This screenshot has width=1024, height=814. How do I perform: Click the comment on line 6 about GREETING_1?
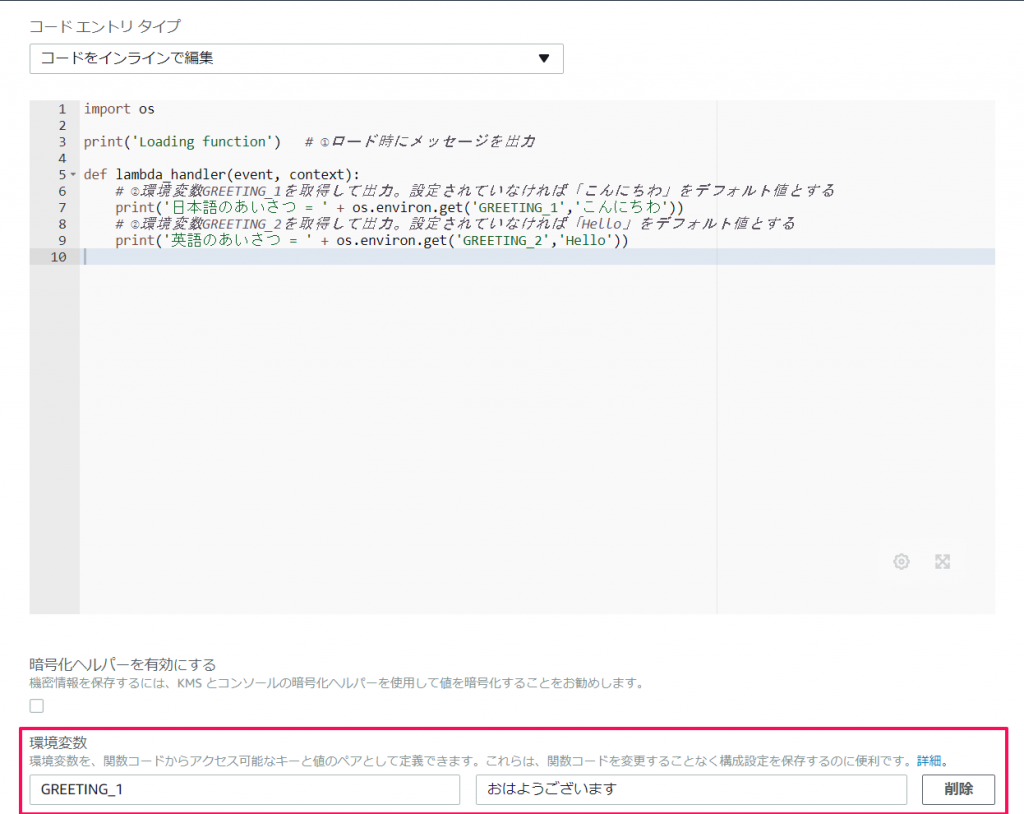pyautogui.click(x=475, y=191)
